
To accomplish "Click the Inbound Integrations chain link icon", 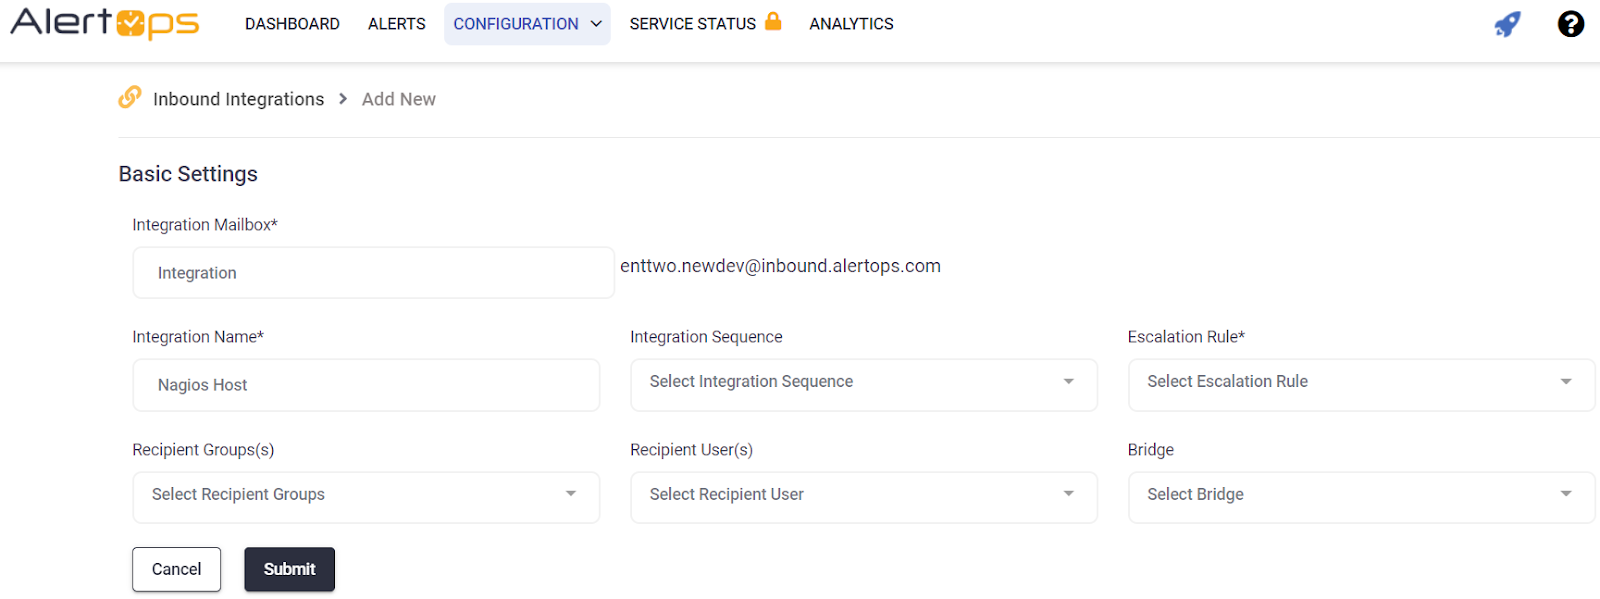I will coord(130,97).
